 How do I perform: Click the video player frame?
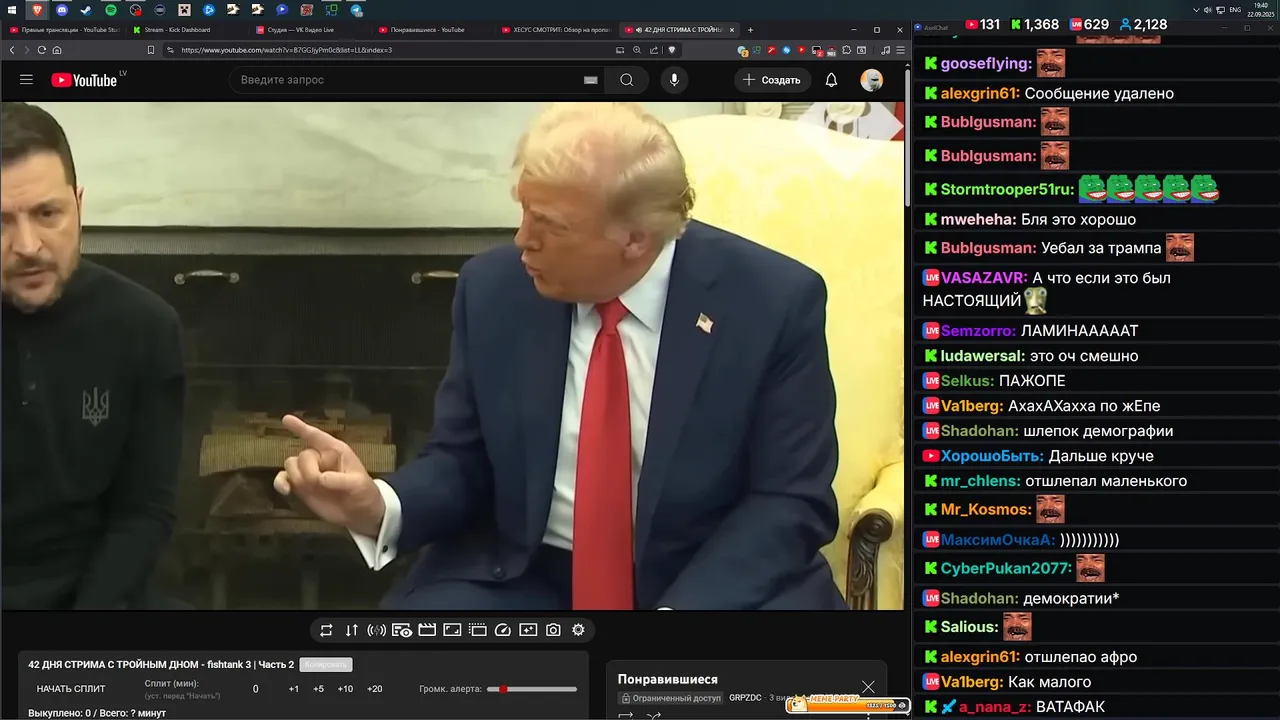coord(452,355)
